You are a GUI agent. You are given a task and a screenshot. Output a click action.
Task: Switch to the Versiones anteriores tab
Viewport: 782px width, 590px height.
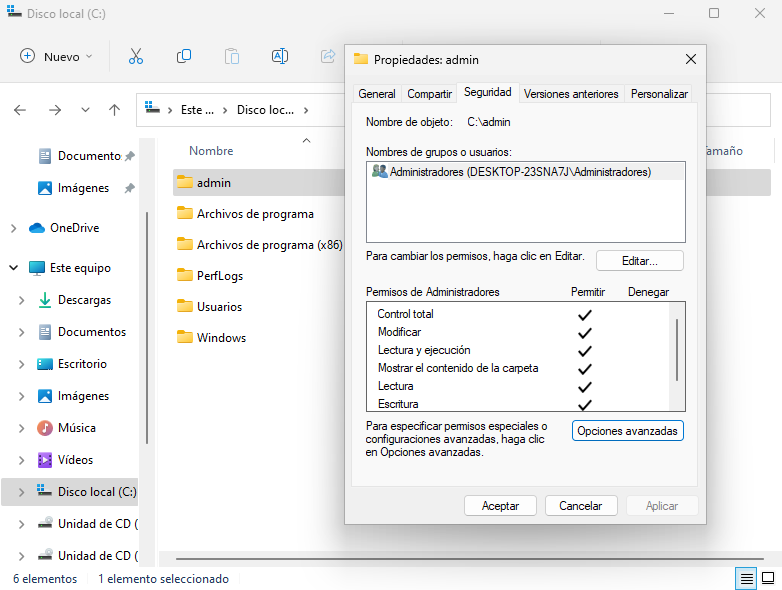point(571,94)
